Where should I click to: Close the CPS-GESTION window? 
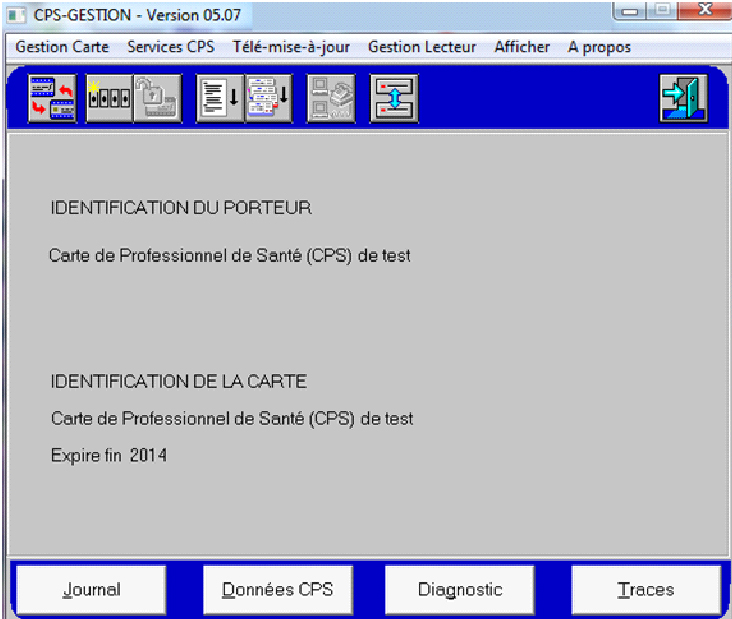[x=704, y=11]
